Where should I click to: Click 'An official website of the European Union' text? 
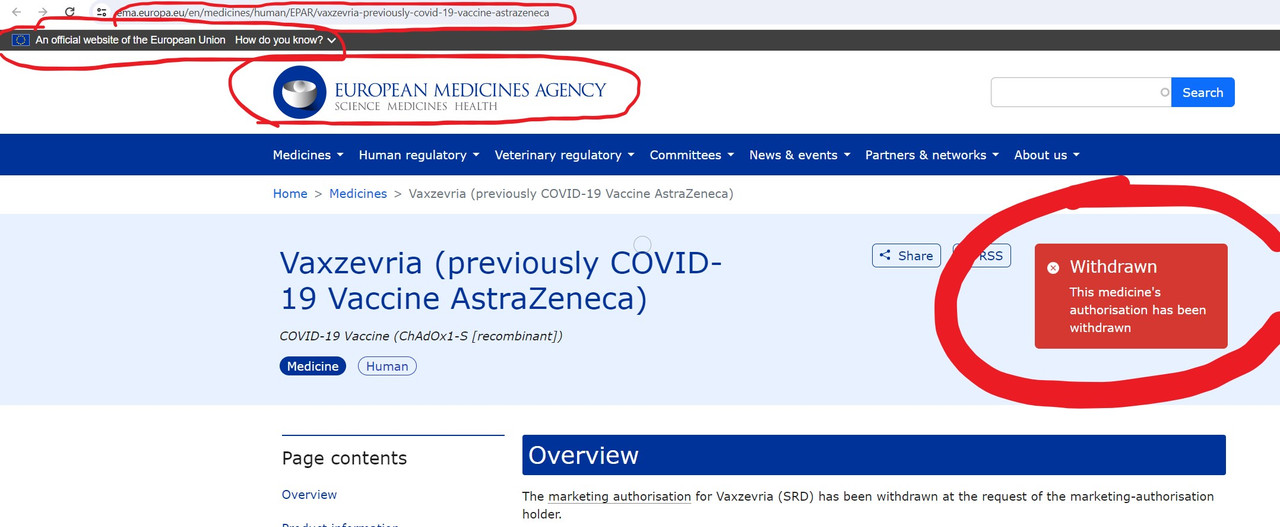click(130, 40)
